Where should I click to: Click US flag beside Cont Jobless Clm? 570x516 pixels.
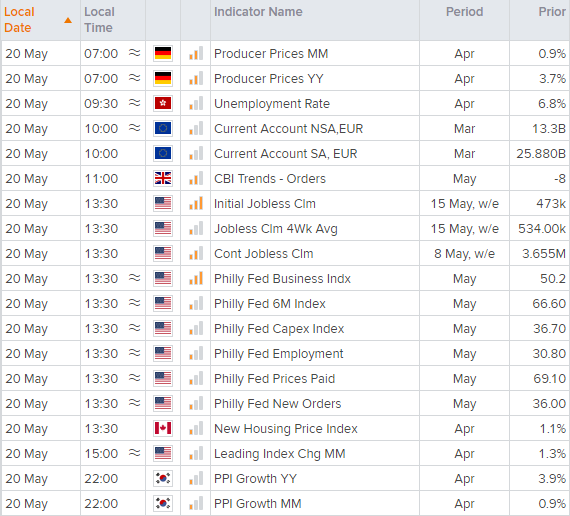click(x=163, y=253)
